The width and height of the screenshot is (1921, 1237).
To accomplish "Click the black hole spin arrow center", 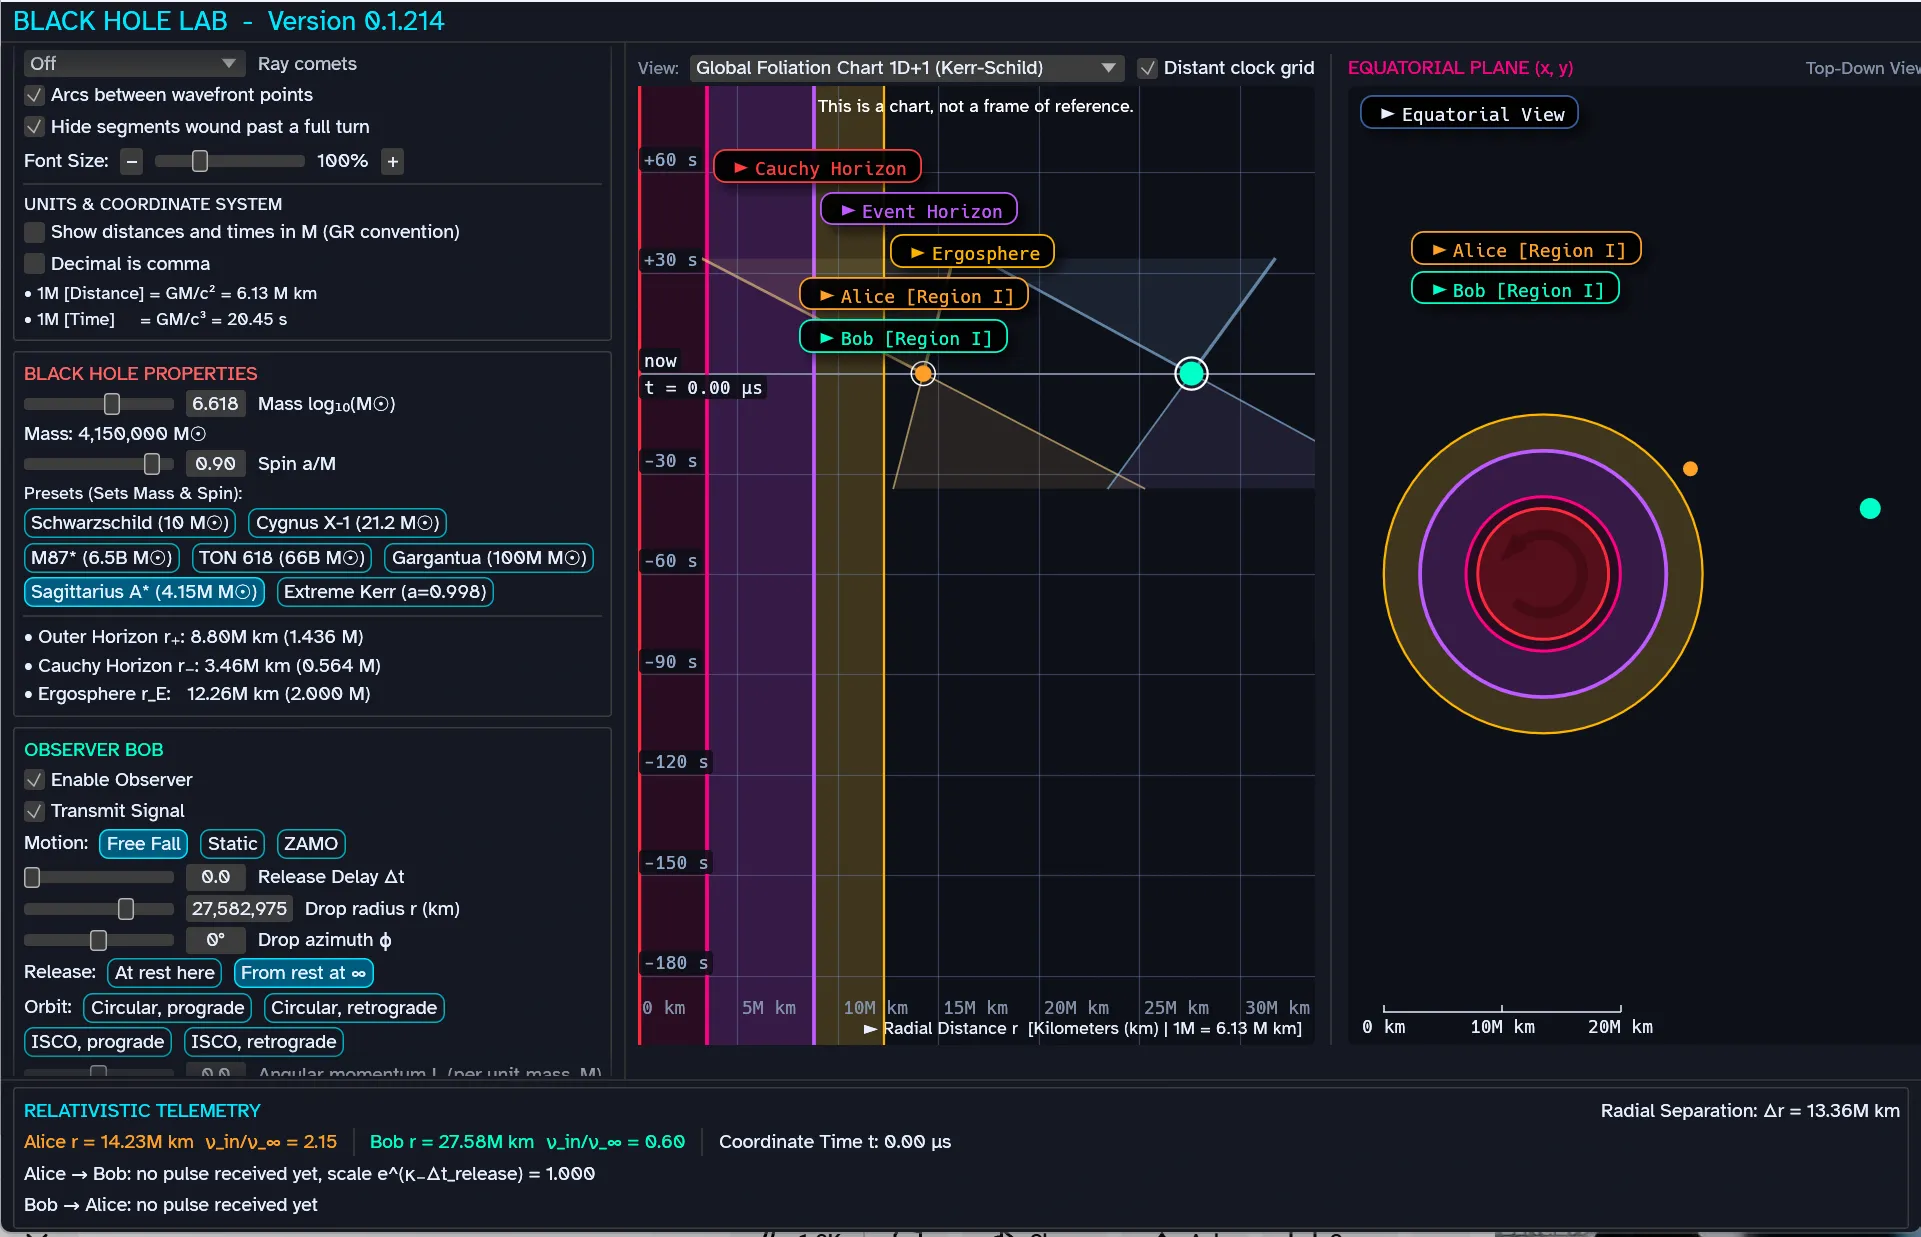I will pyautogui.click(x=1543, y=574).
